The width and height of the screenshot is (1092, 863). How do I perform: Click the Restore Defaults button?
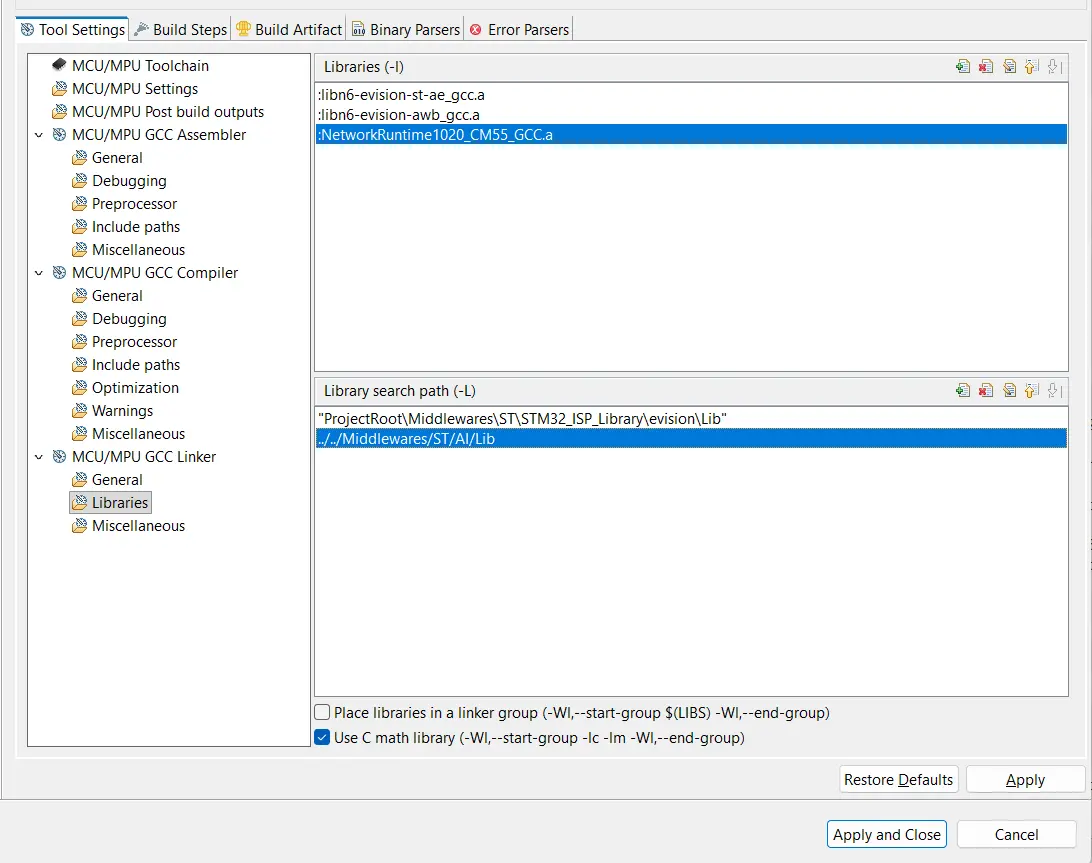[x=898, y=779]
